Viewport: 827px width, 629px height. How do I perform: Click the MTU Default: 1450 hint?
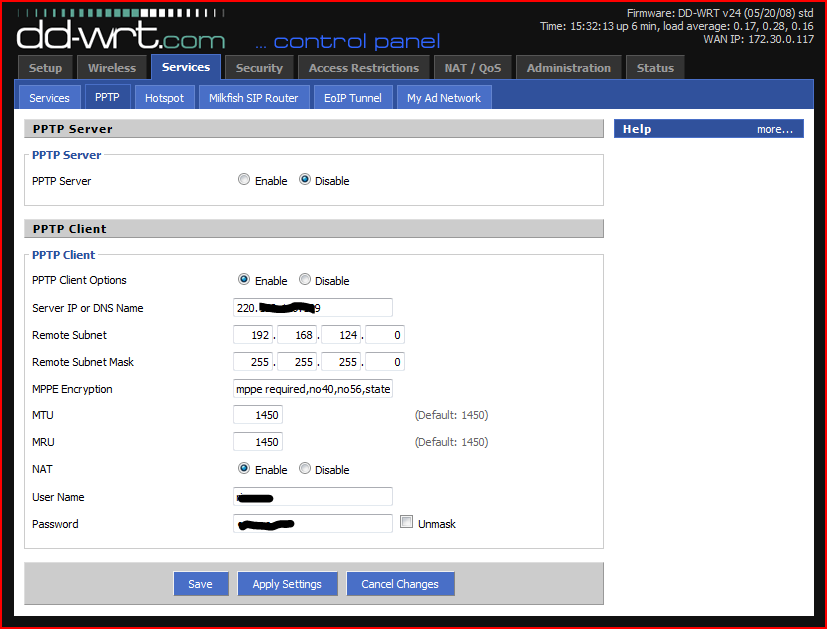click(451, 415)
